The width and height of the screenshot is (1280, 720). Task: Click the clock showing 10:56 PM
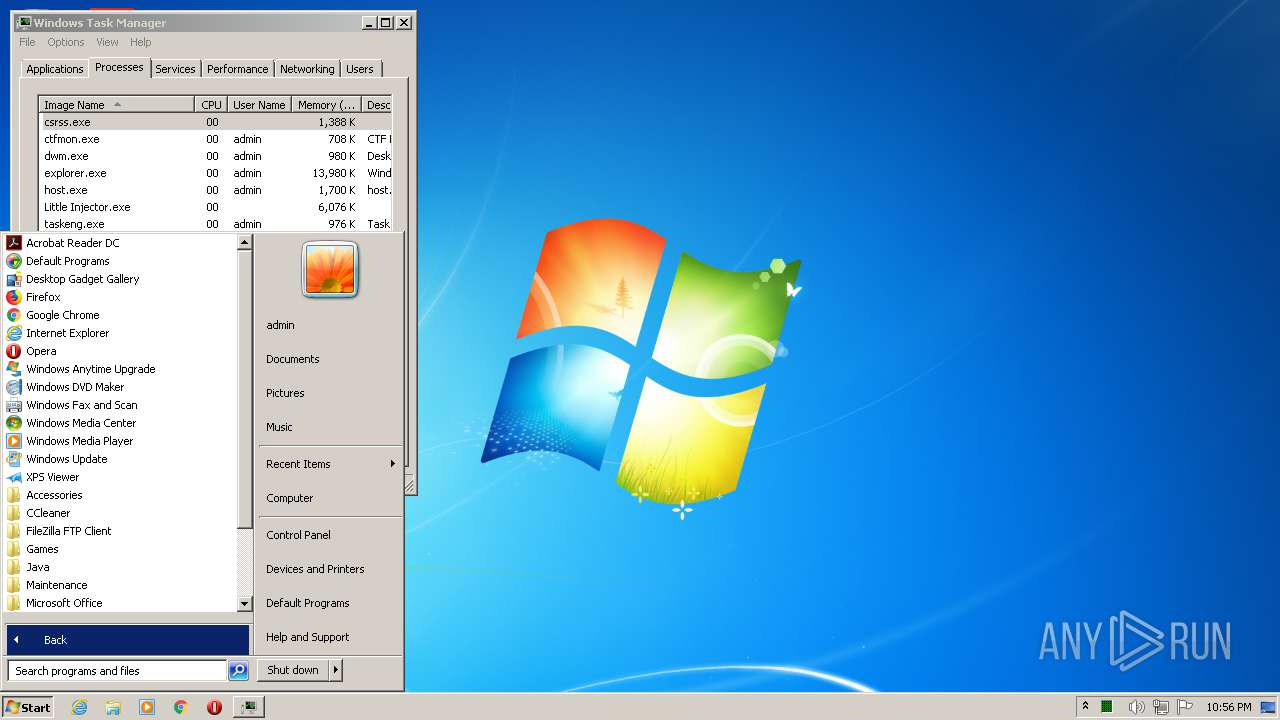1228,707
